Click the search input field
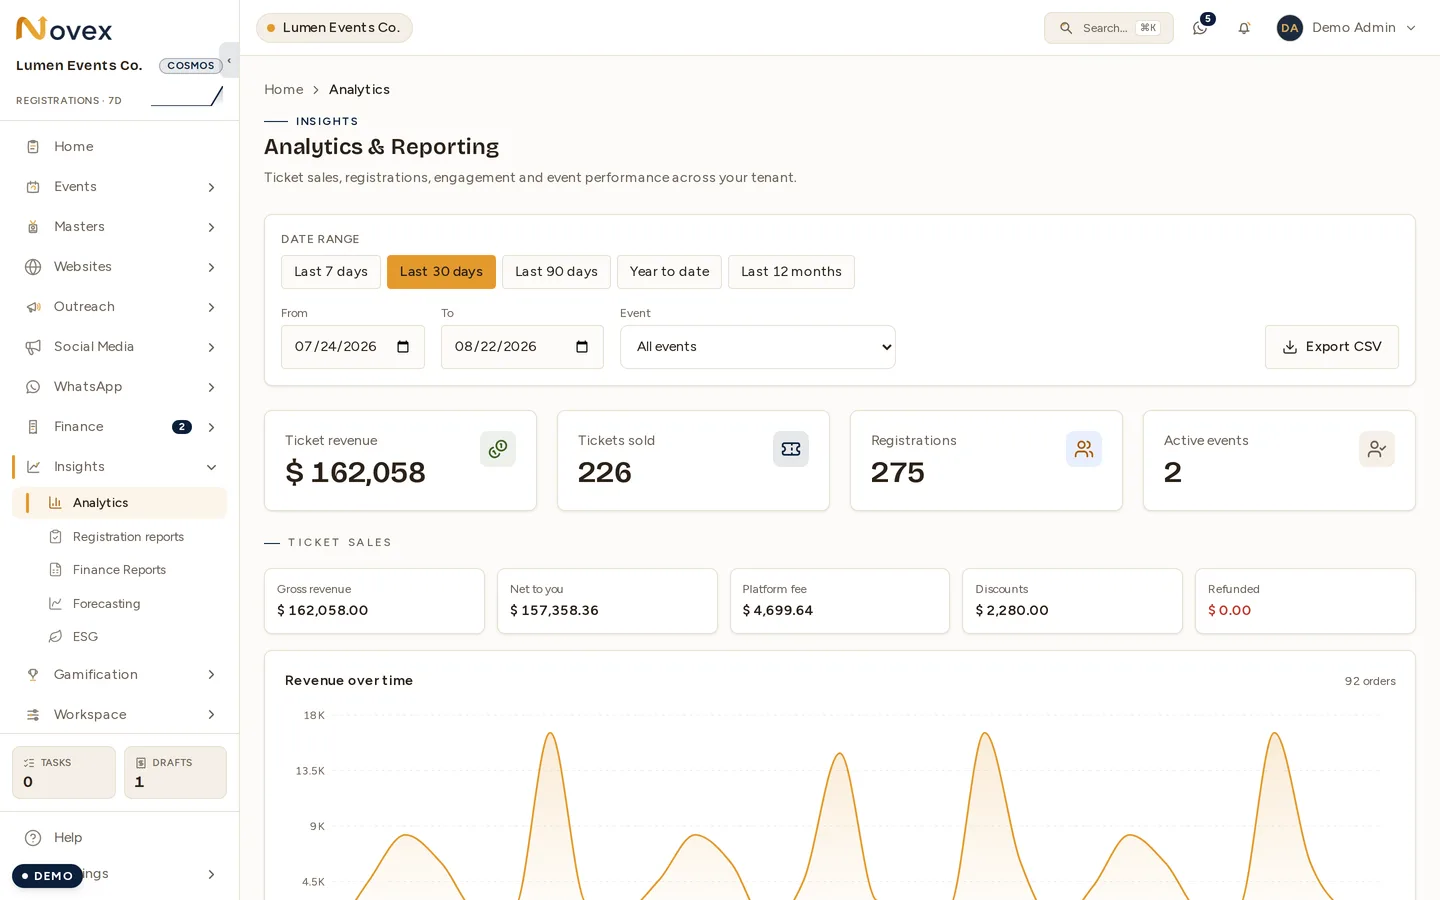The height and width of the screenshot is (900, 1440). (1109, 28)
